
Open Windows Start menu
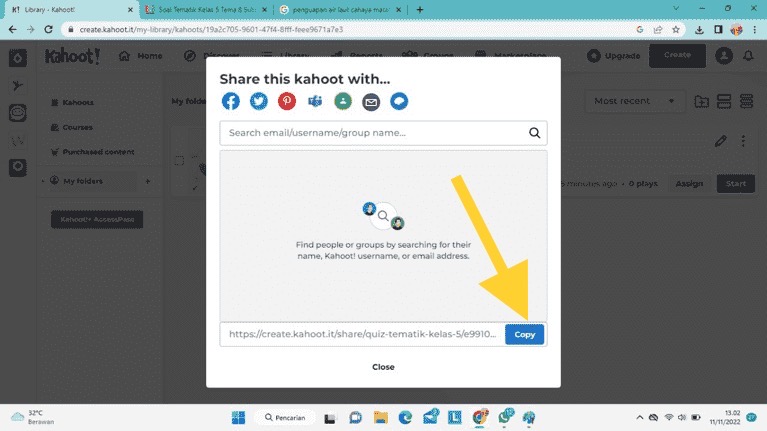(x=238, y=417)
